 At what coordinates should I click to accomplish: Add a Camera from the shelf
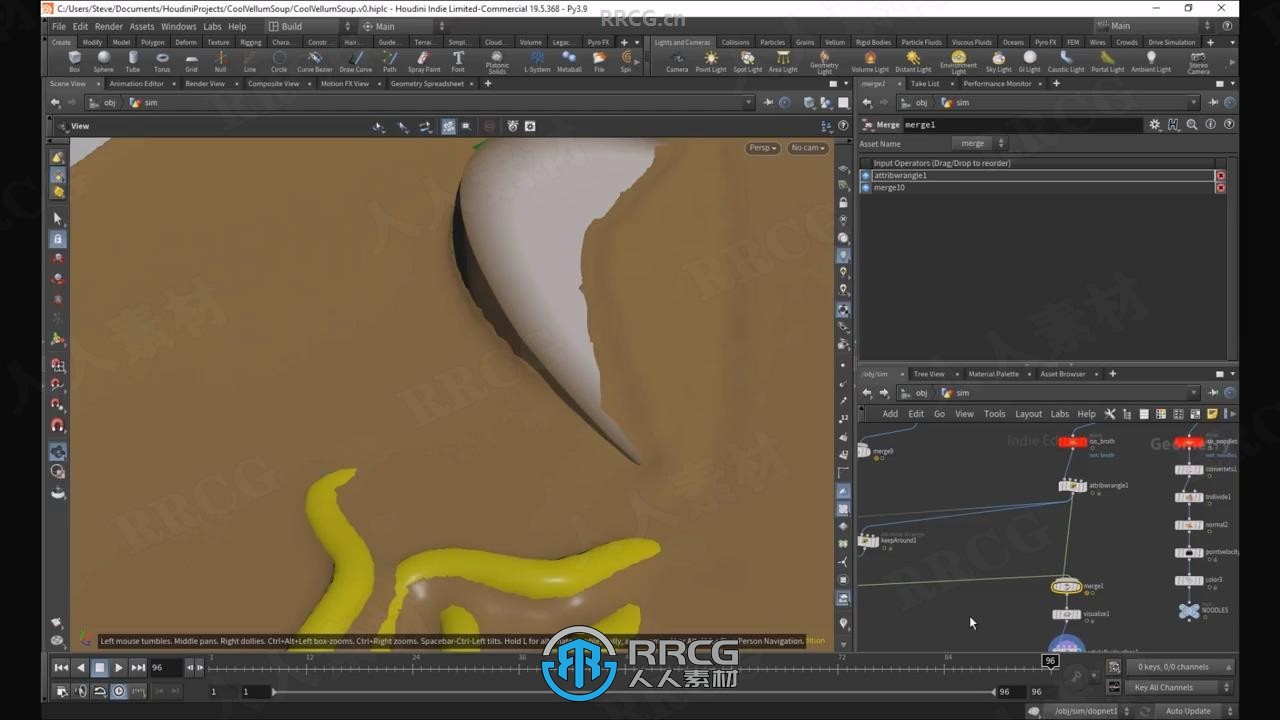coord(677,62)
